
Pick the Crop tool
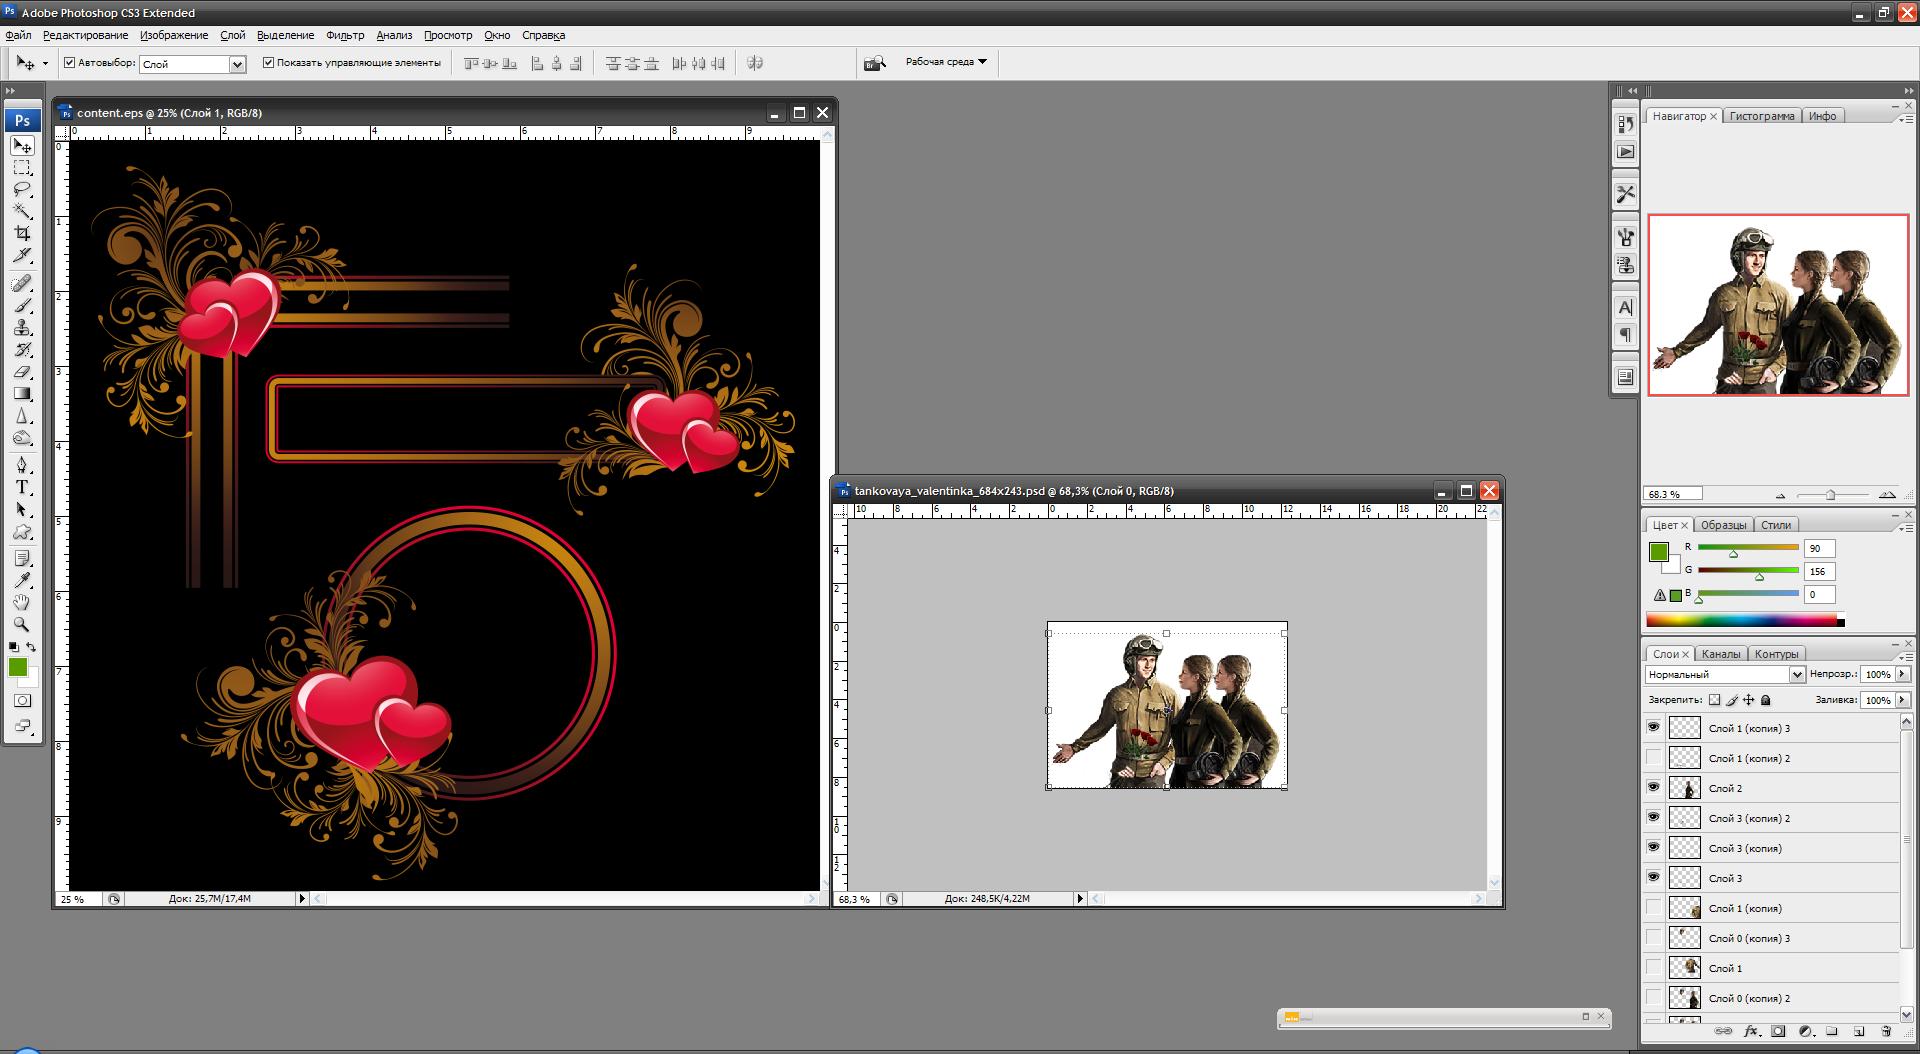coord(22,233)
